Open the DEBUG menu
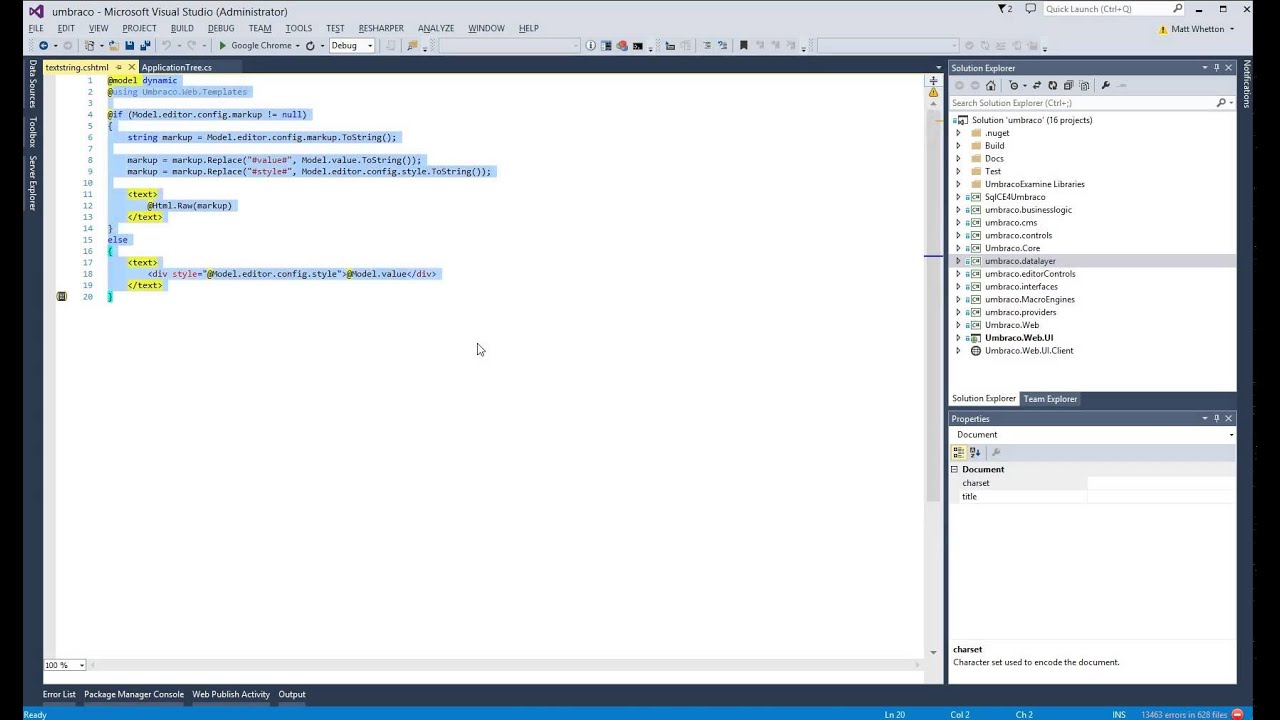The width and height of the screenshot is (1280, 720). point(220,28)
